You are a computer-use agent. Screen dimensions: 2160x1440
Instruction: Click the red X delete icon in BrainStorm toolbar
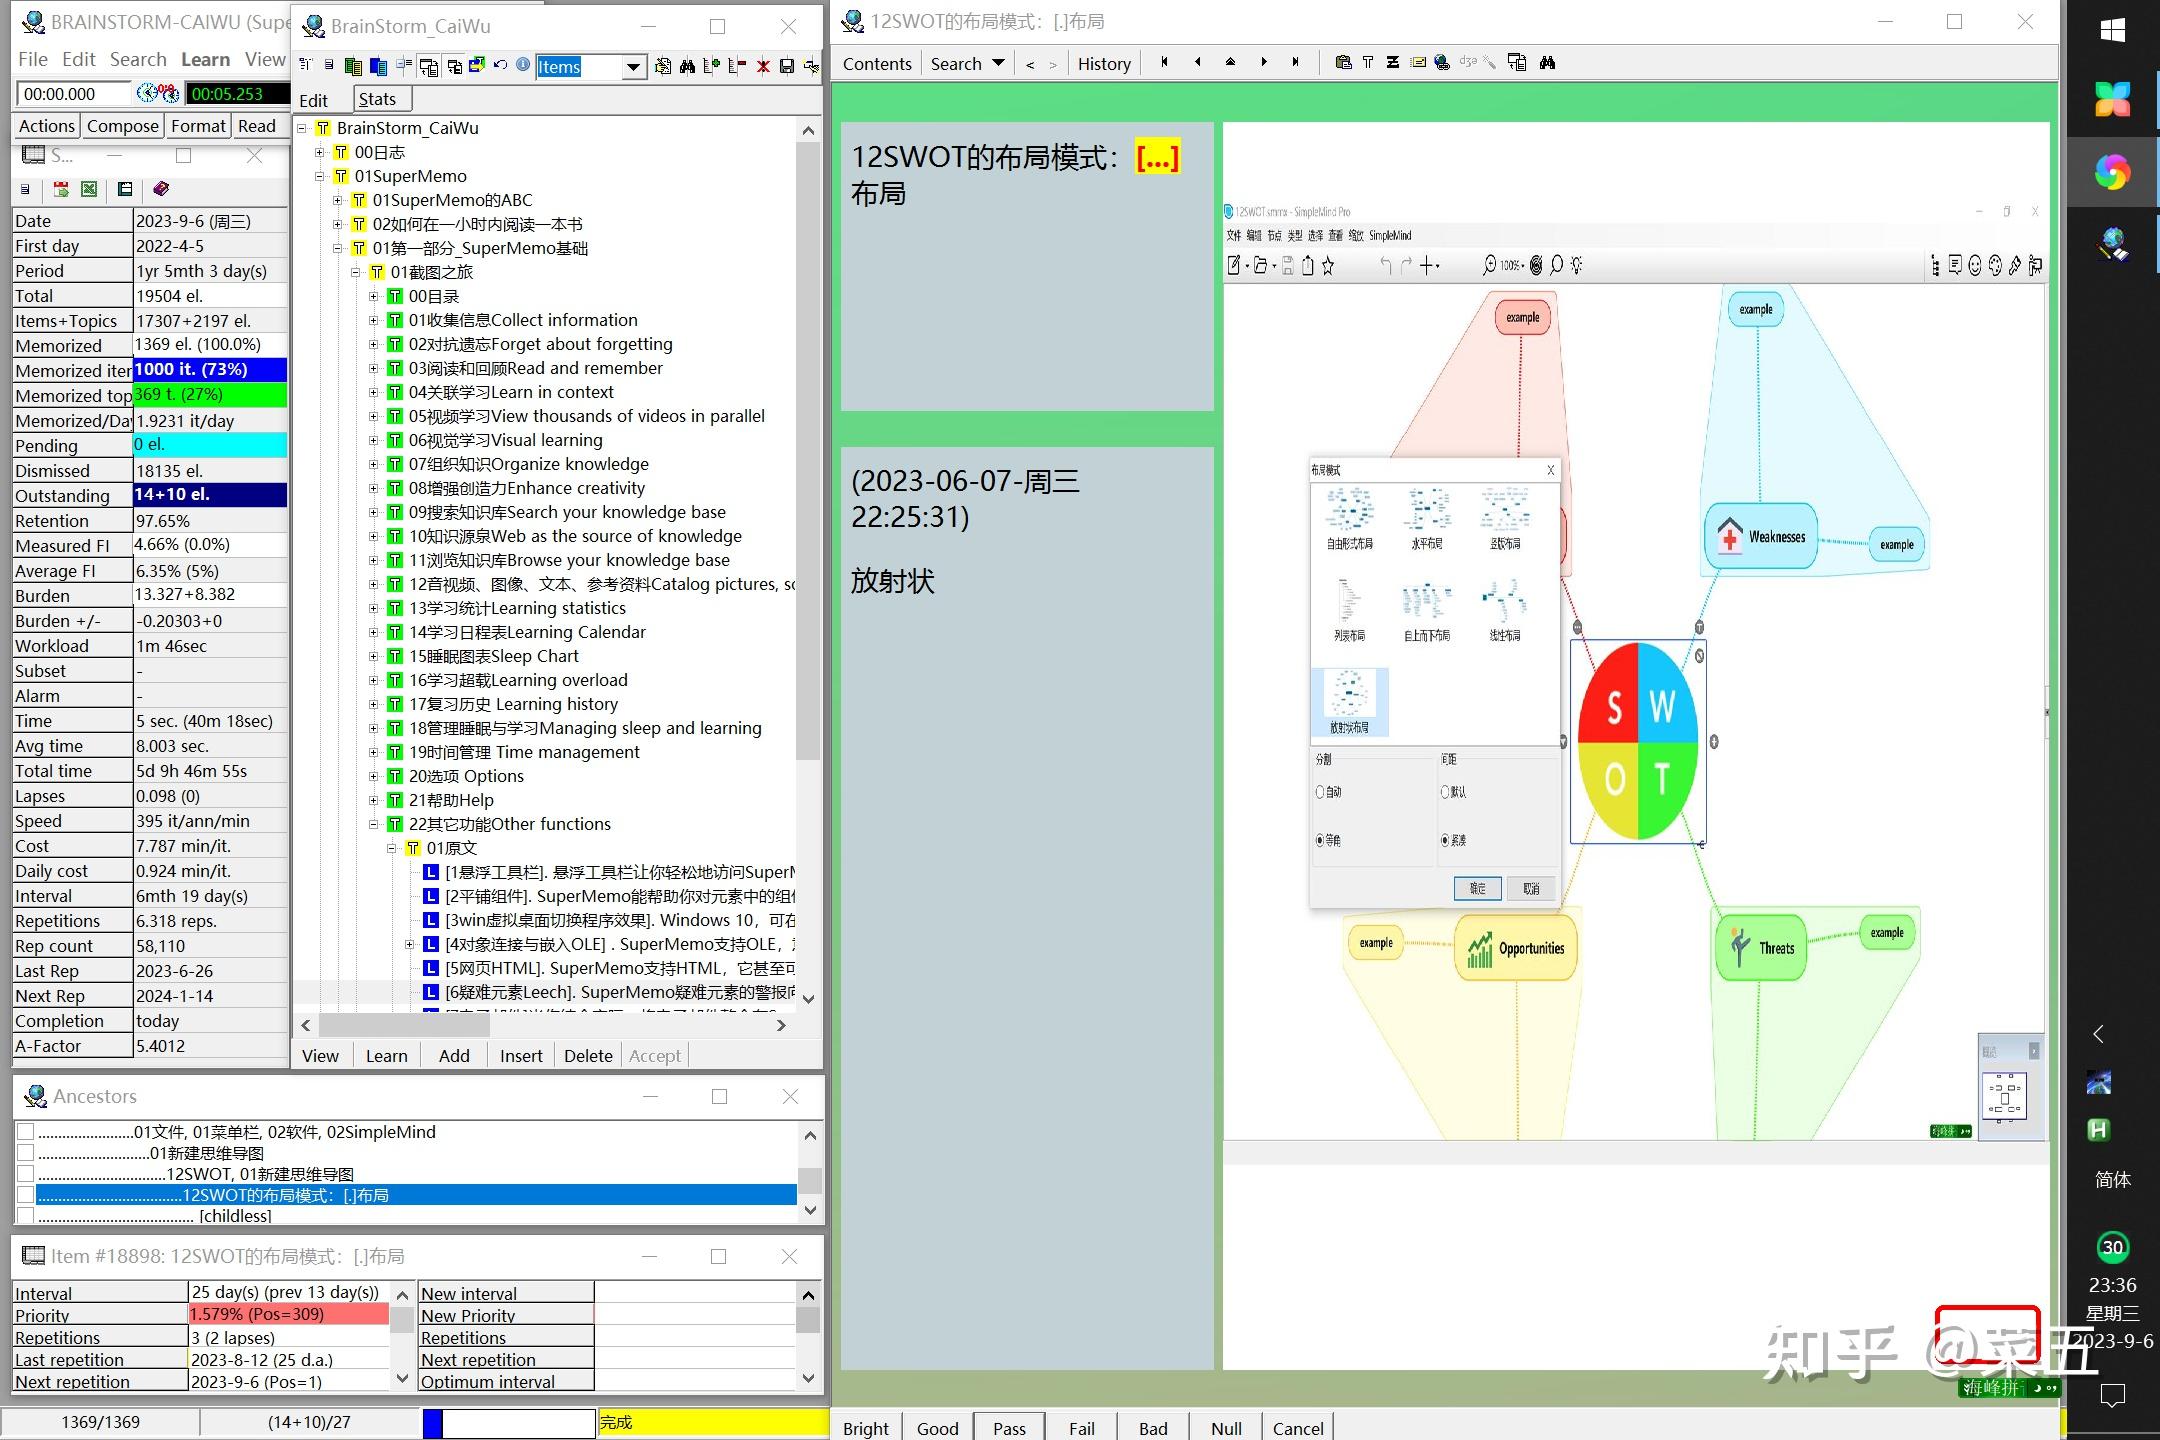pyautogui.click(x=762, y=66)
